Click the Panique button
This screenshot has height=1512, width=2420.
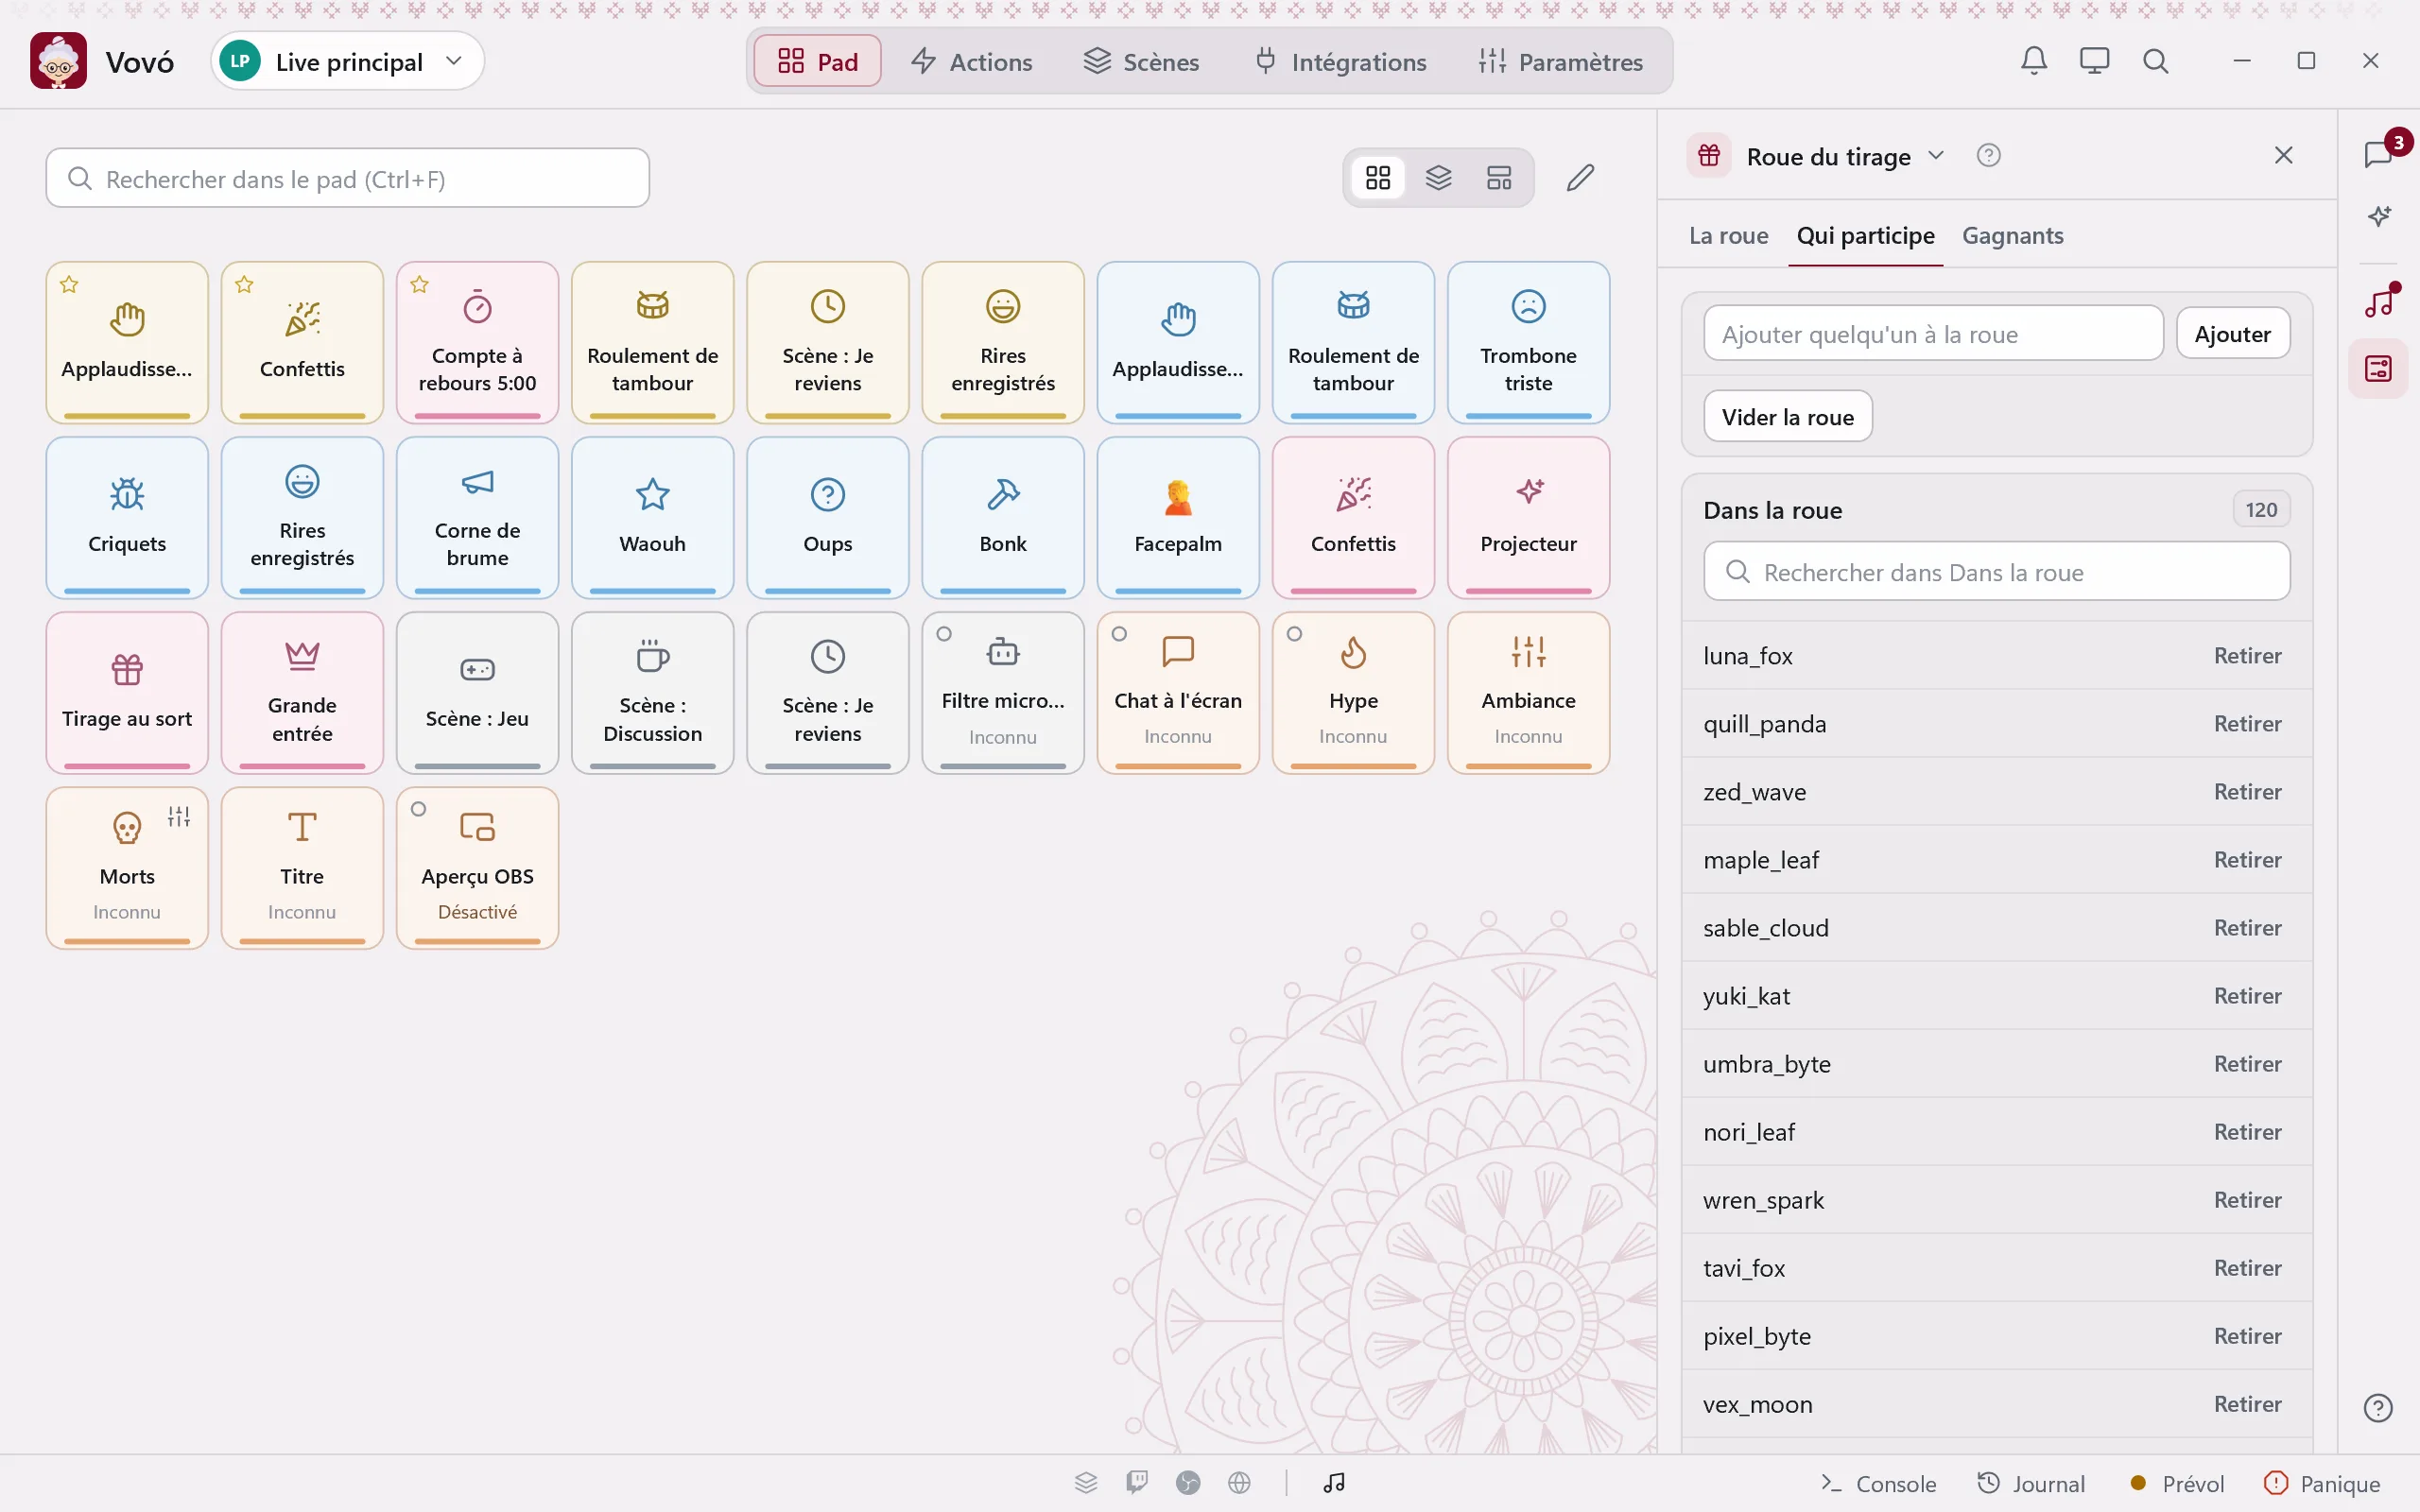point(2322,1483)
